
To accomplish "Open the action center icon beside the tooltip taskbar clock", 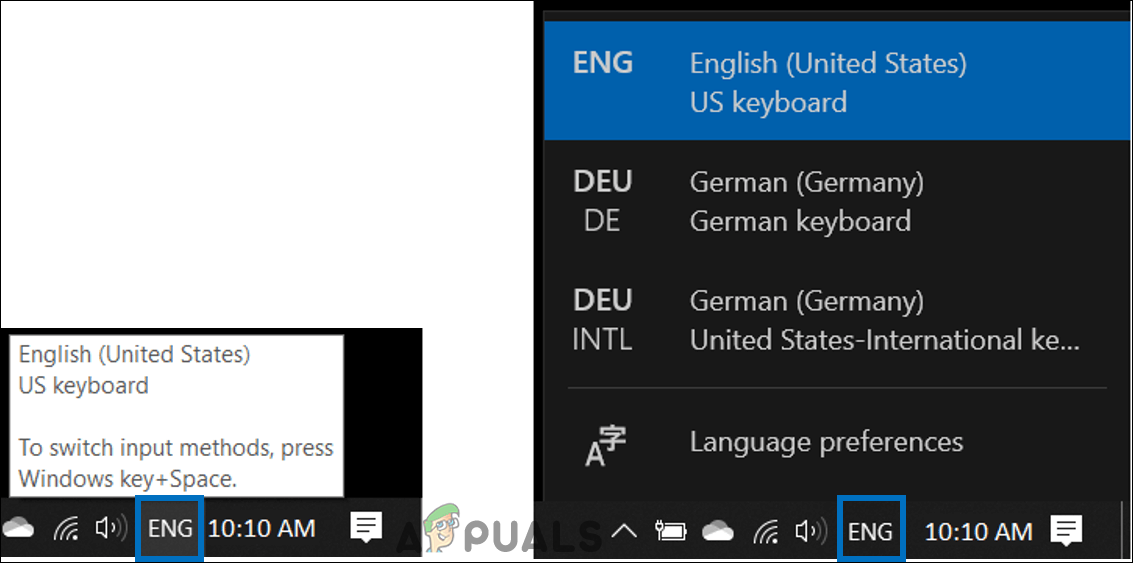I will [x=367, y=527].
